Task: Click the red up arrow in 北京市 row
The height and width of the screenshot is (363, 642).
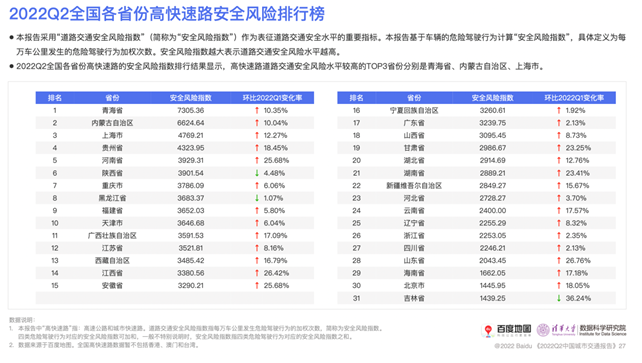Action: pyautogui.click(x=559, y=286)
